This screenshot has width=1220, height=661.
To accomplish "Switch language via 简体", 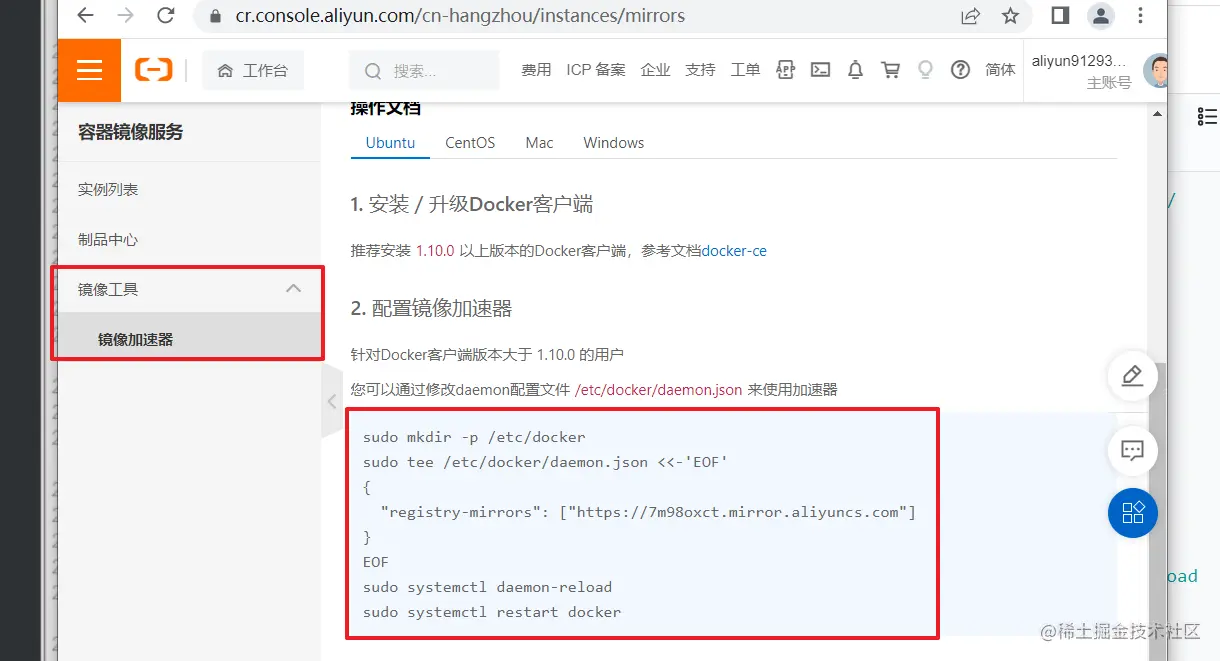I will [1000, 70].
